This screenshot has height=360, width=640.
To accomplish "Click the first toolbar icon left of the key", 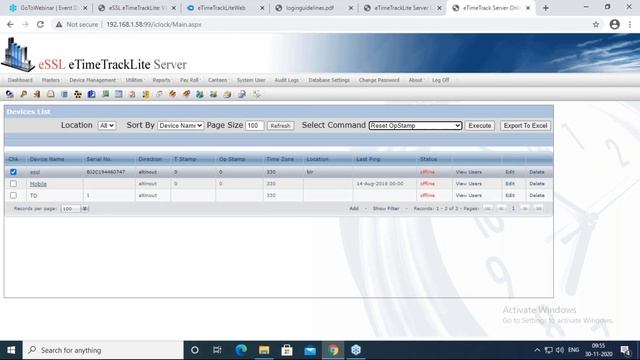I will [x=10, y=94].
